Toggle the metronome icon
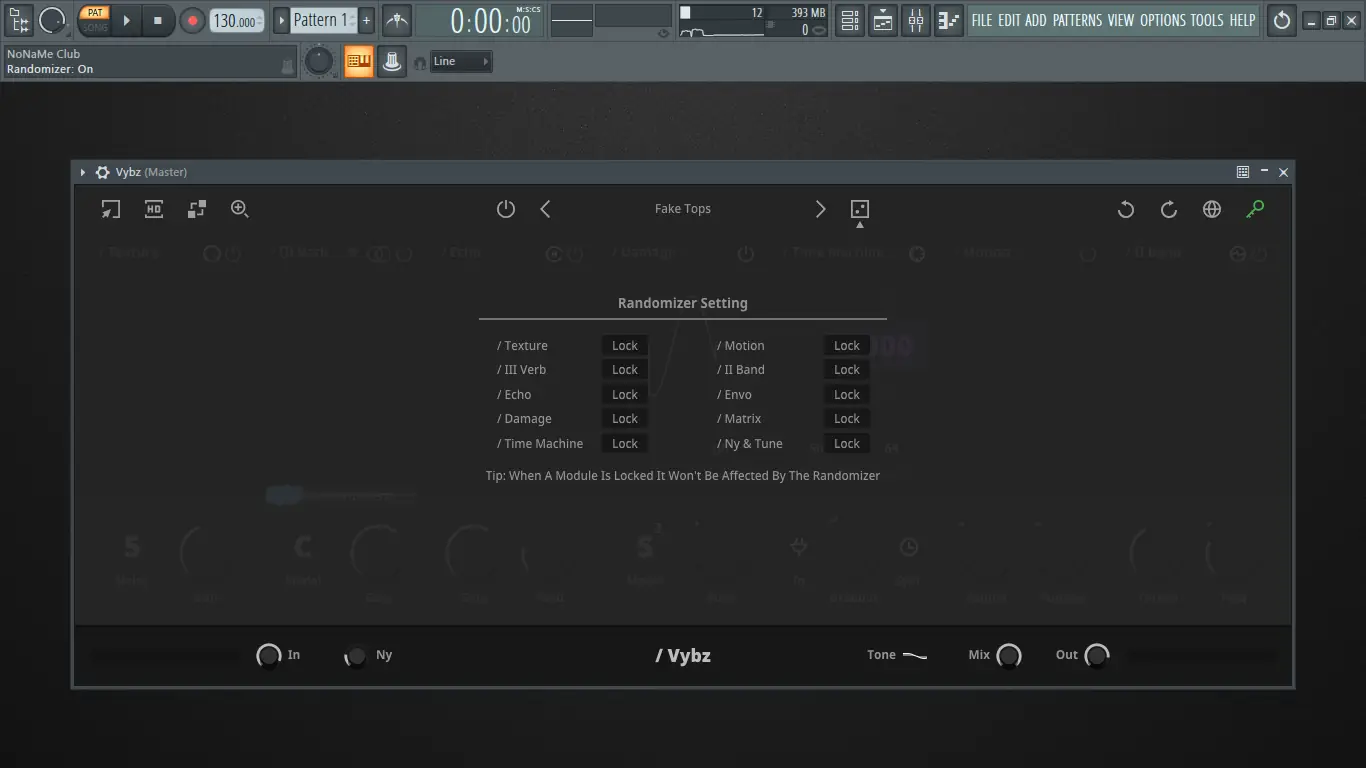 [x=397, y=20]
